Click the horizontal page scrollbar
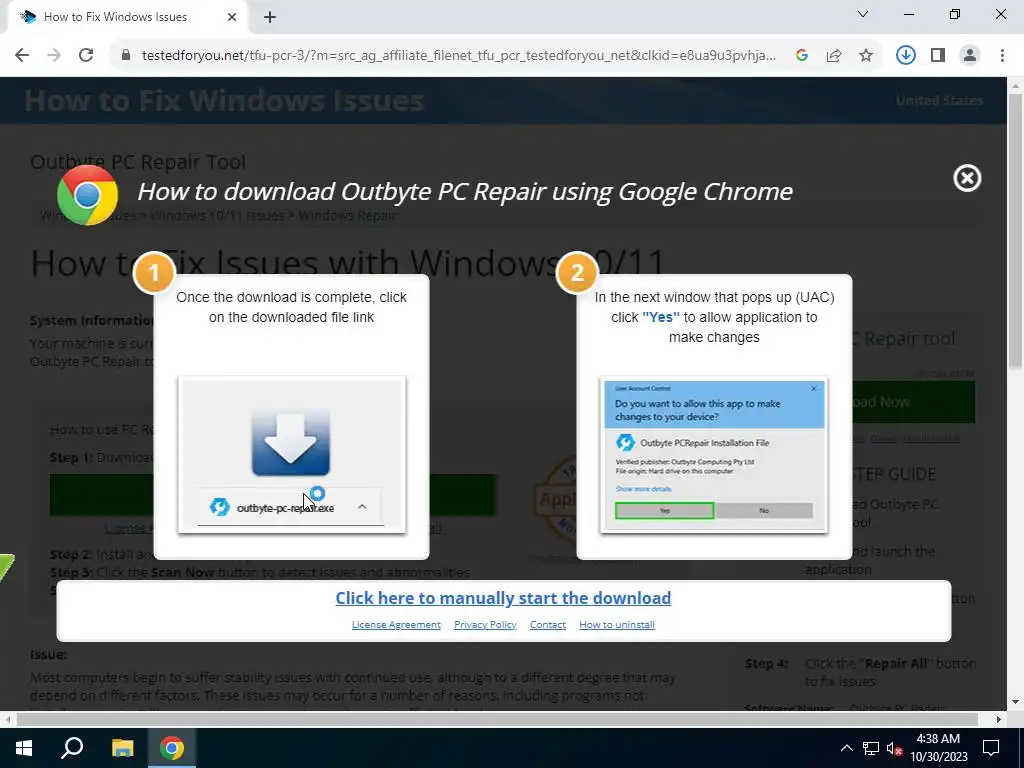The width and height of the screenshot is (1024, 768). (496, 720)
